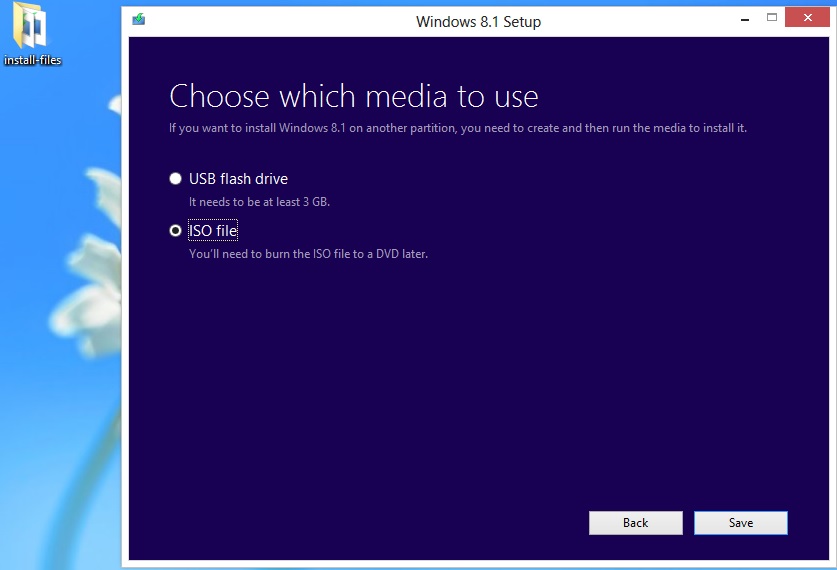Click the 'Windows 8.1 Setup' window title
Image resolution: width=837 pixels, height=570 pixels.
tap(478, 22)
